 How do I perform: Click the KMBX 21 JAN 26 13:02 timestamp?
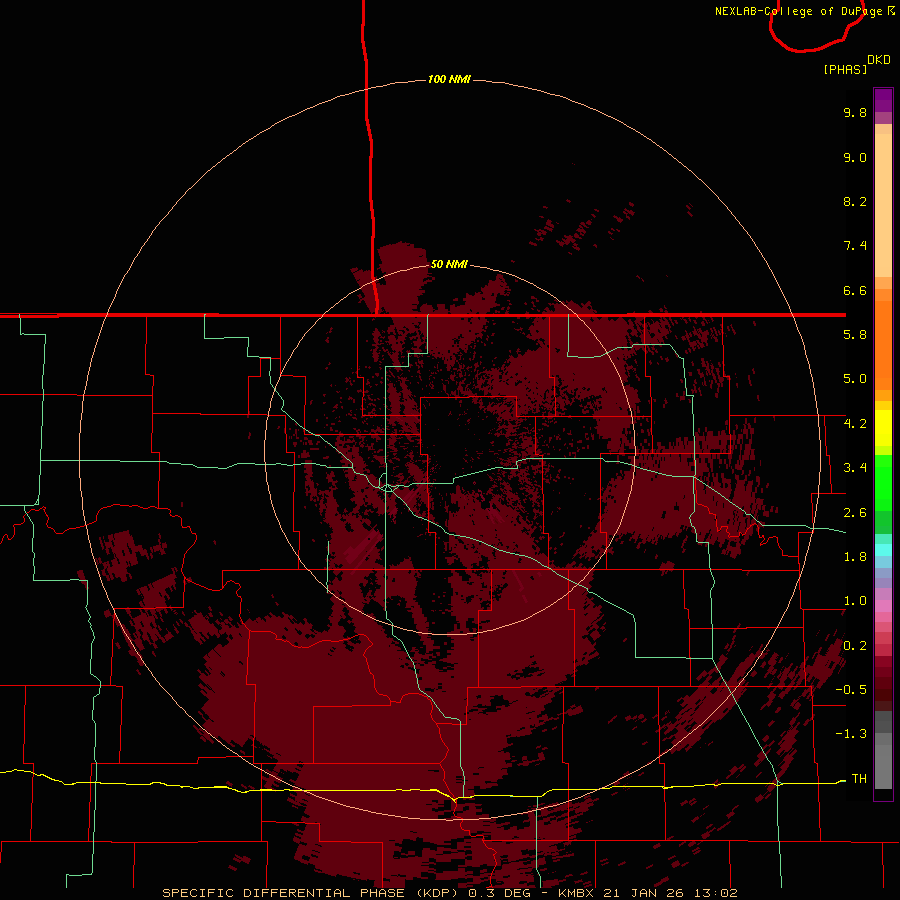pyautogui.click(x=648, y=893)
